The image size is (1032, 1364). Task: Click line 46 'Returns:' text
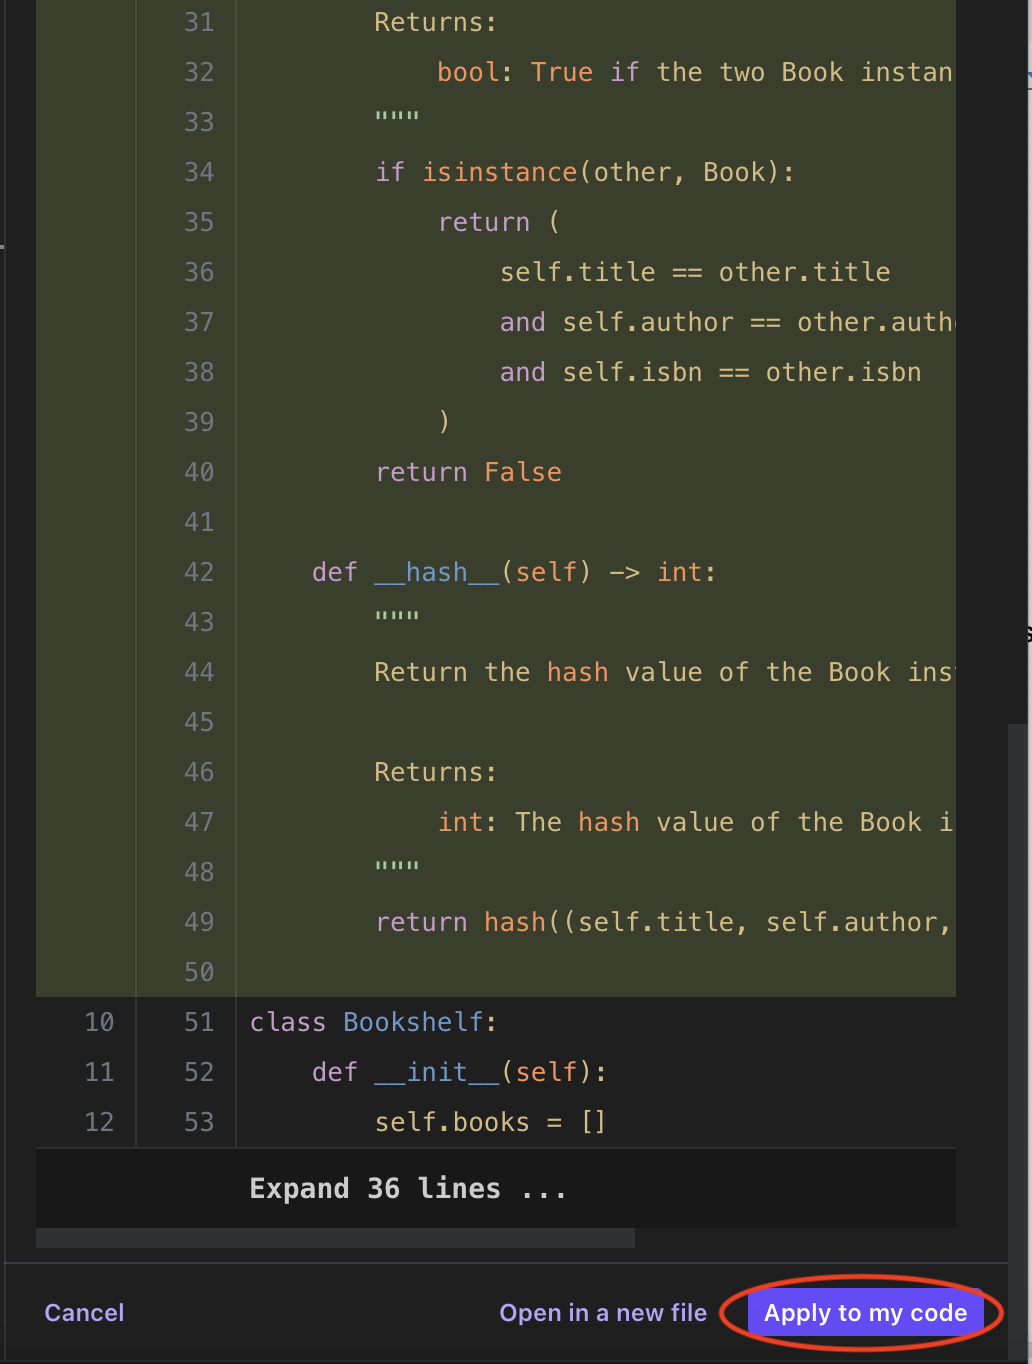click(x=435, y=772)
